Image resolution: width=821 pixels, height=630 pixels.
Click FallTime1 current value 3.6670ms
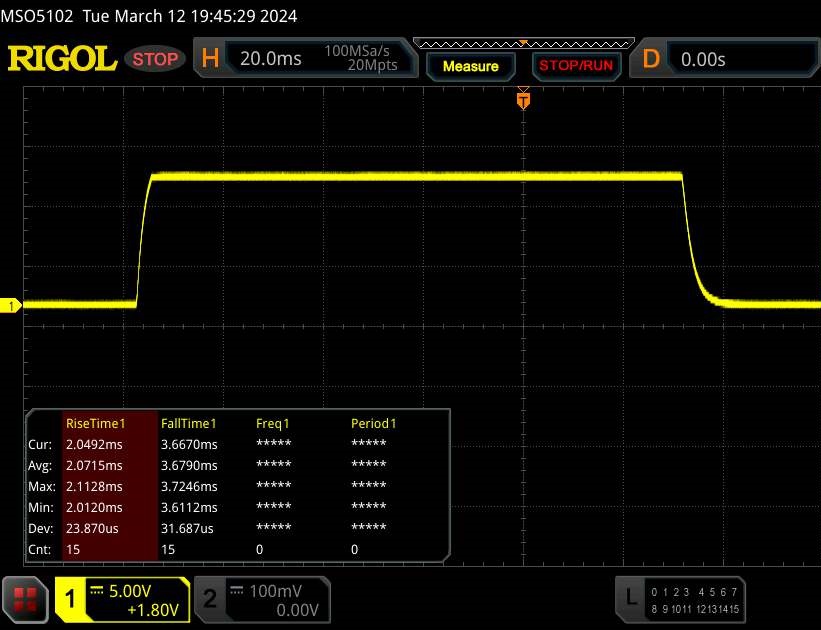(189, 445)
